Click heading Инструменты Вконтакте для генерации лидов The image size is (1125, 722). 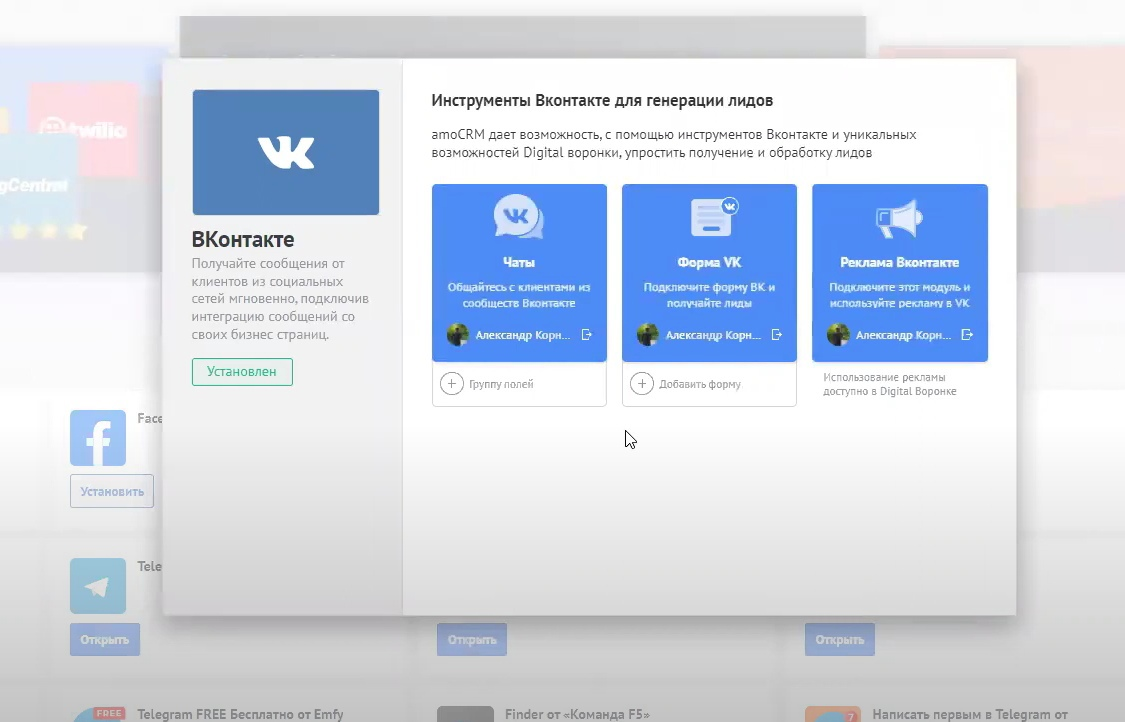[602, 100]
